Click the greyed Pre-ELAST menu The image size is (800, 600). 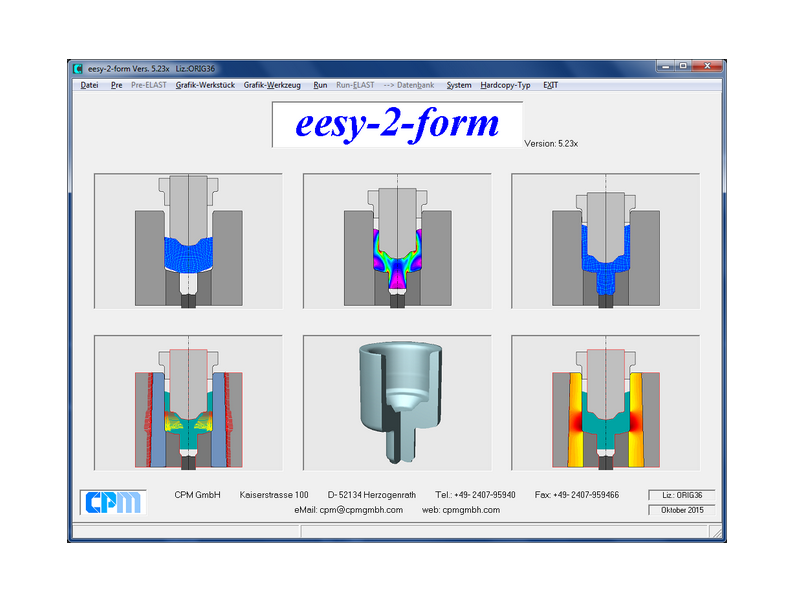click(x=148, y=85)
